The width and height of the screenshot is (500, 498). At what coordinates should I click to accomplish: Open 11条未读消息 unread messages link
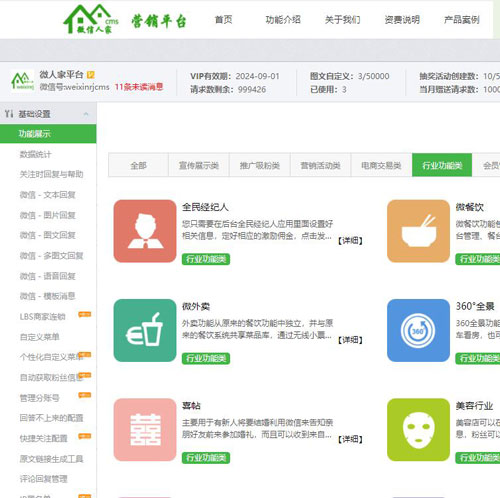pyautogui.click(x=139, y=87)
